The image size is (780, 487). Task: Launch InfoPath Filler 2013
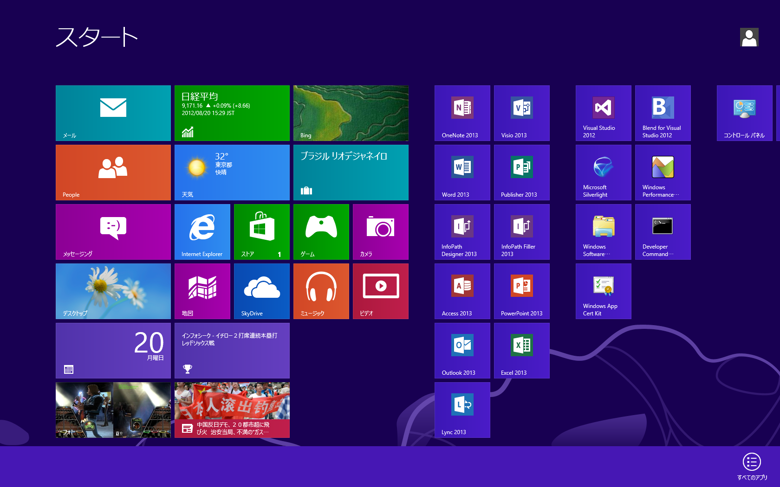click(522, 232)
